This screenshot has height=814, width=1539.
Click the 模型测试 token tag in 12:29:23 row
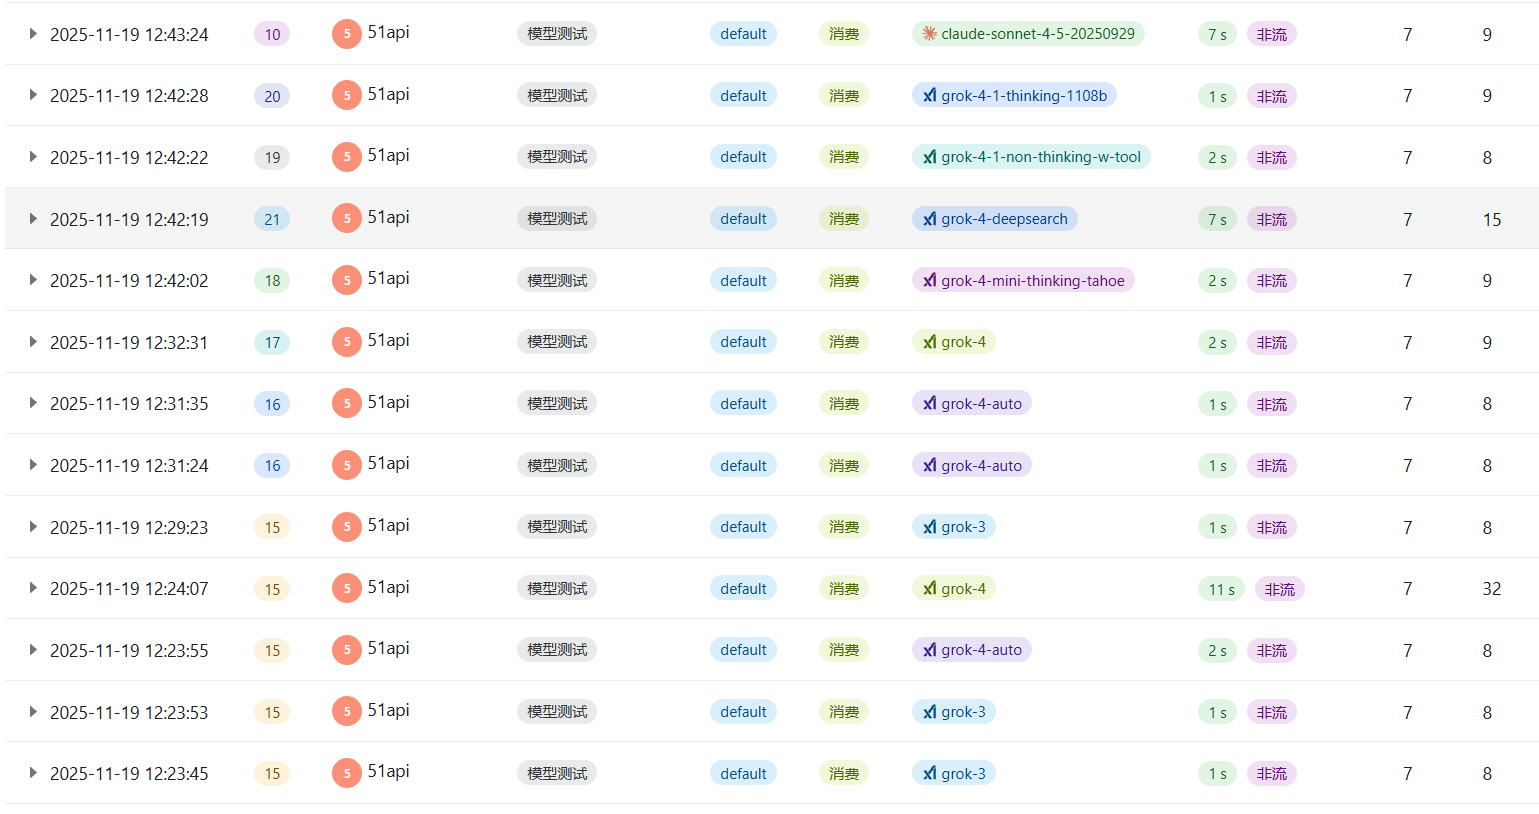557,527
